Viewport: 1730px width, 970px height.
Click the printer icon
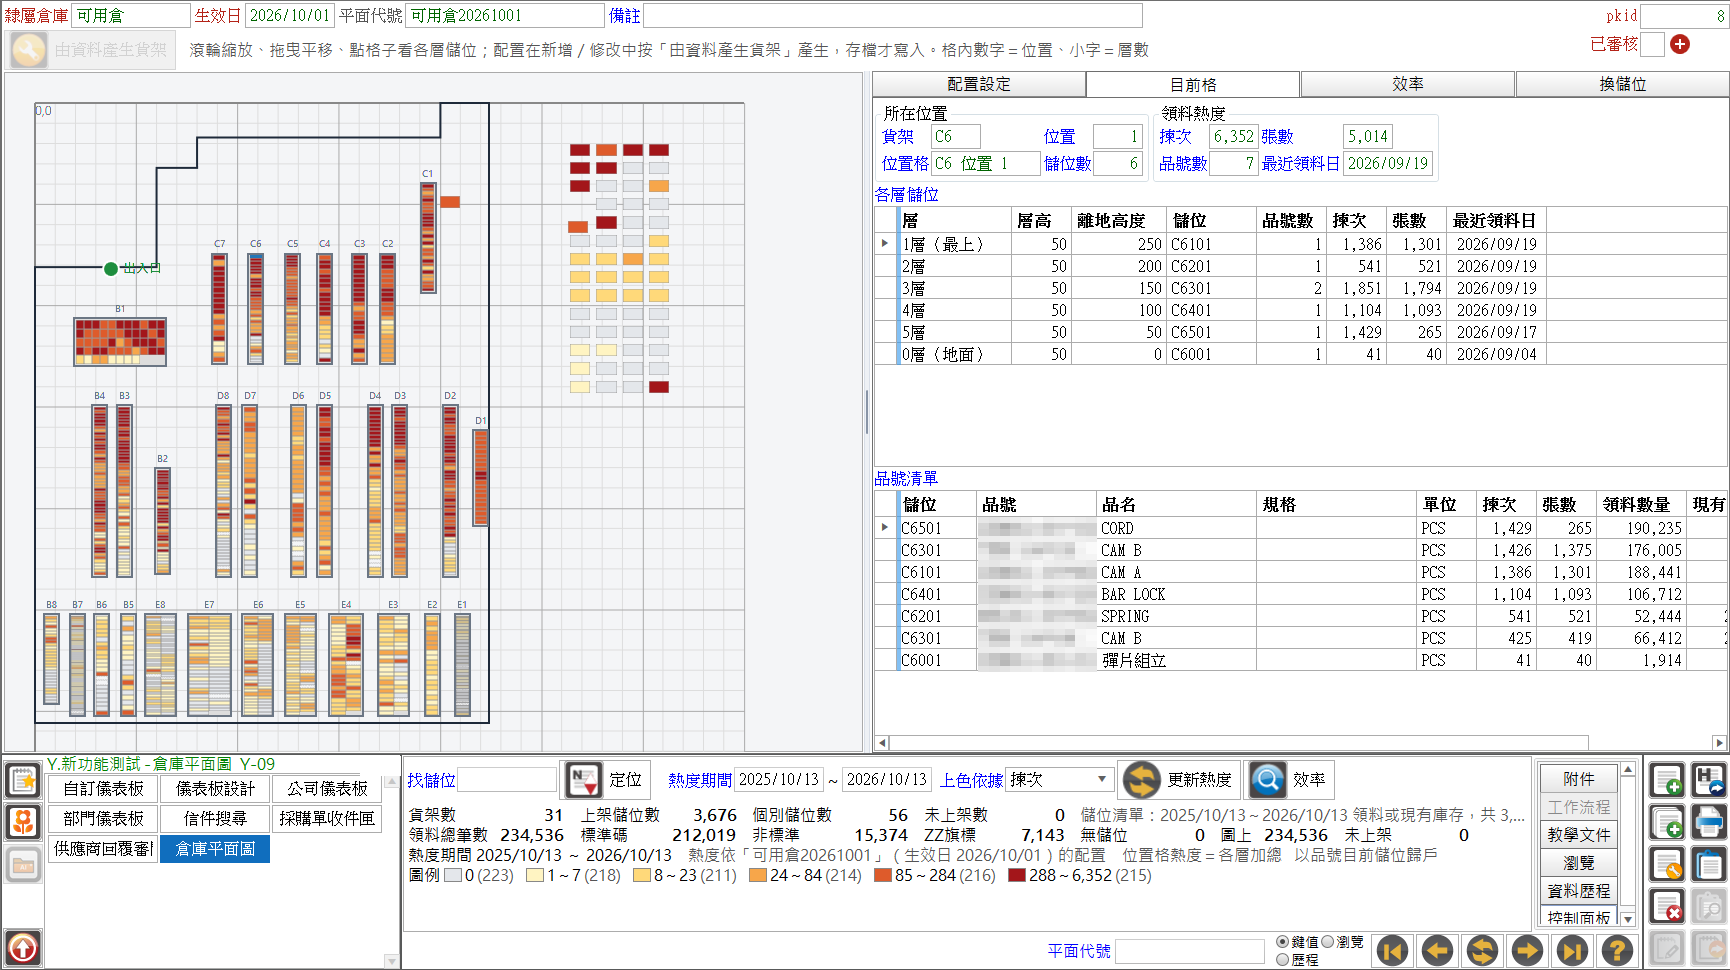[x=1709, y=823]
